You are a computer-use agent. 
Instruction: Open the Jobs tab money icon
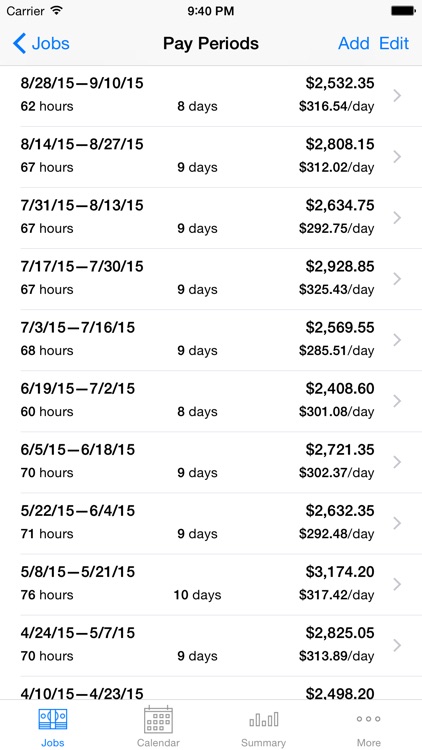coord(53,719)
